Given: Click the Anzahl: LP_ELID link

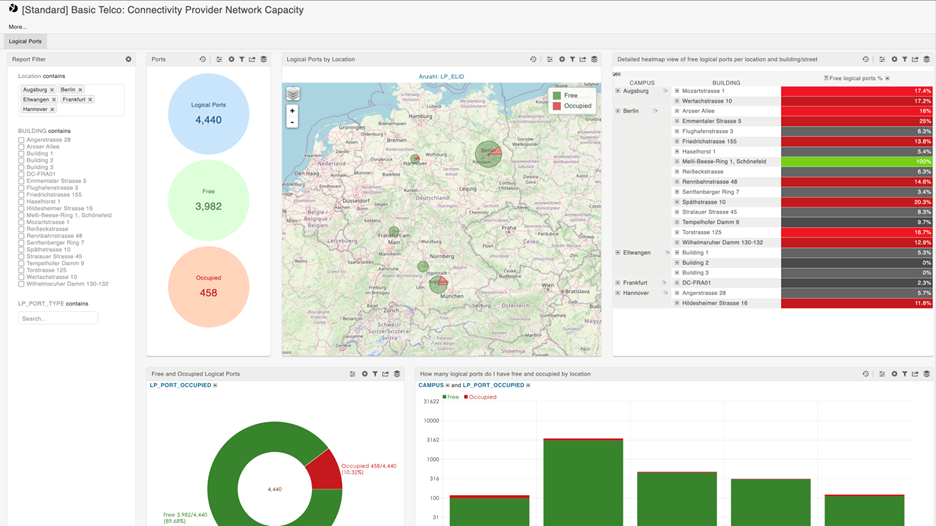Looking at the screenshot, I should 440,76.
